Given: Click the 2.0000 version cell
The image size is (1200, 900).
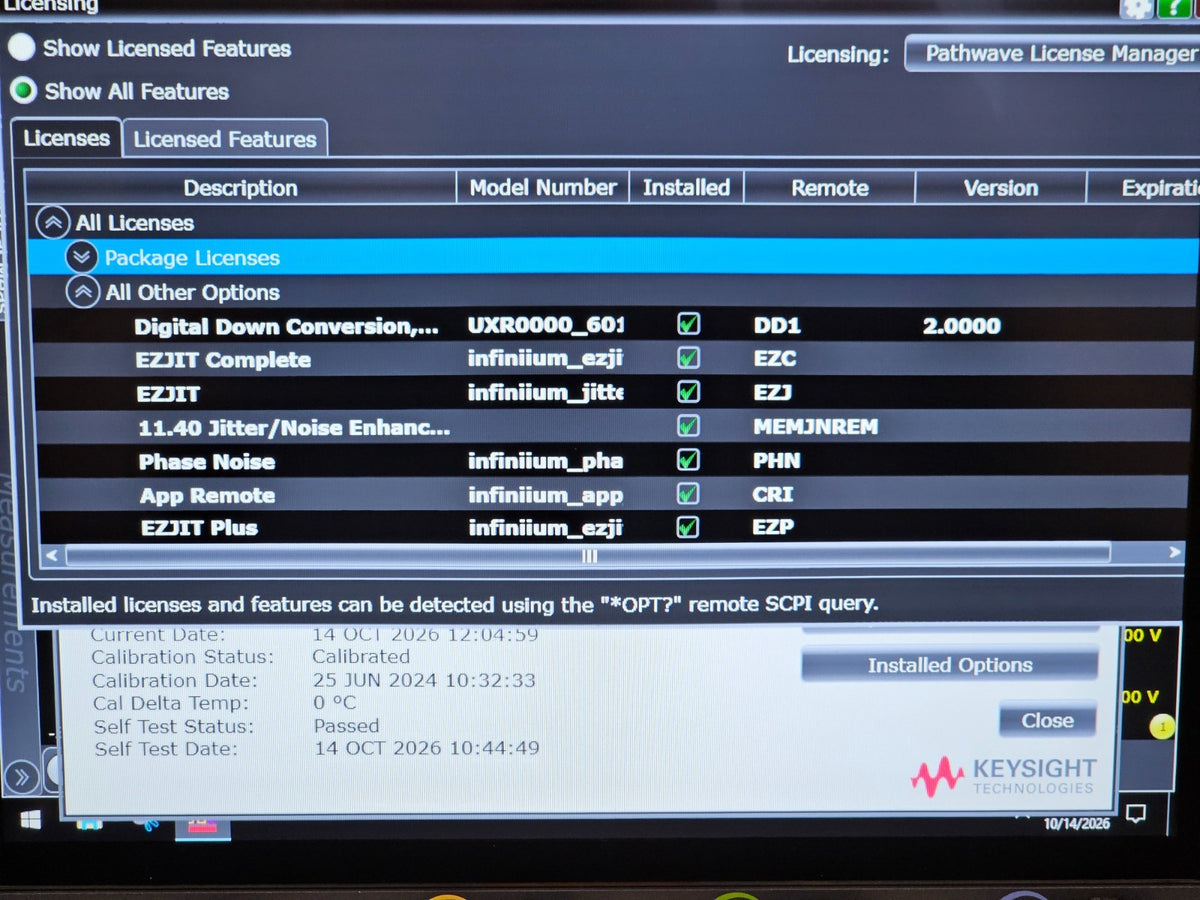Looking at the screenshot, I should [962, 325].
